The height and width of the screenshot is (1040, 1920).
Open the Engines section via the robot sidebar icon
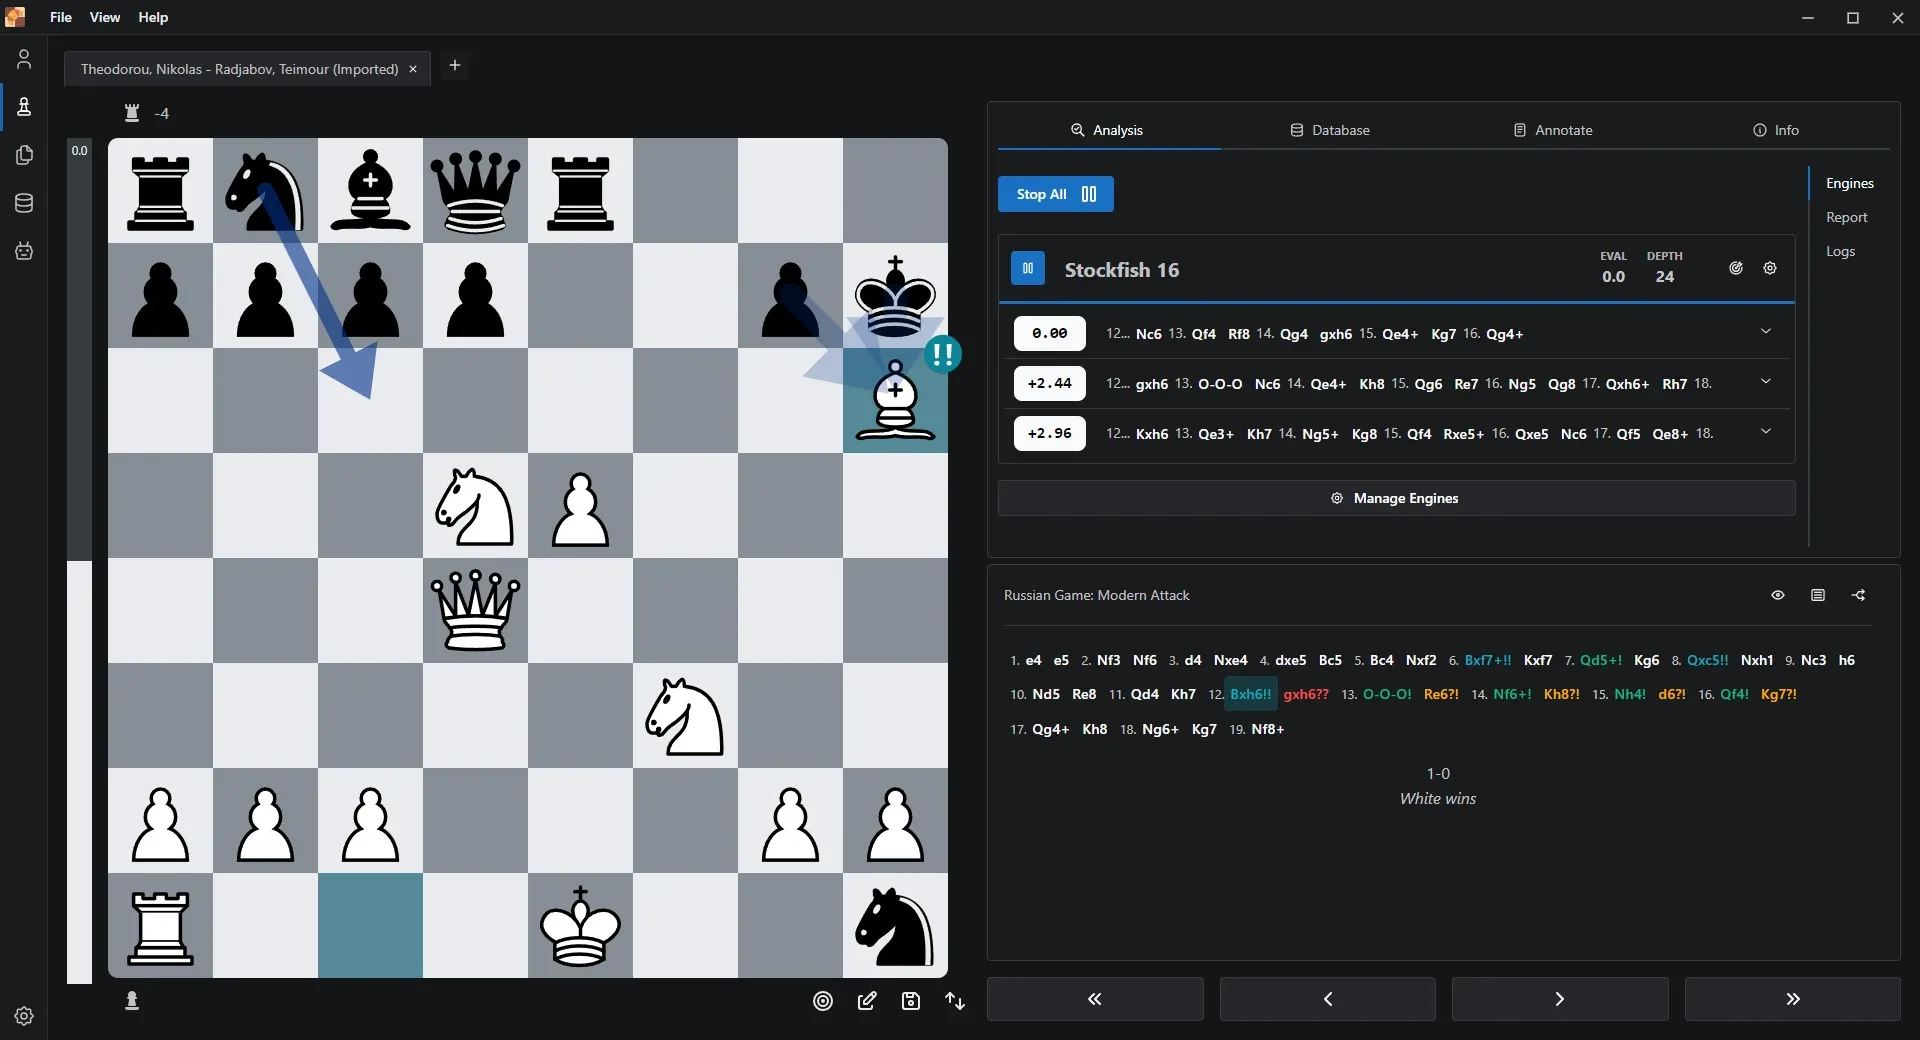click(24, 251)
